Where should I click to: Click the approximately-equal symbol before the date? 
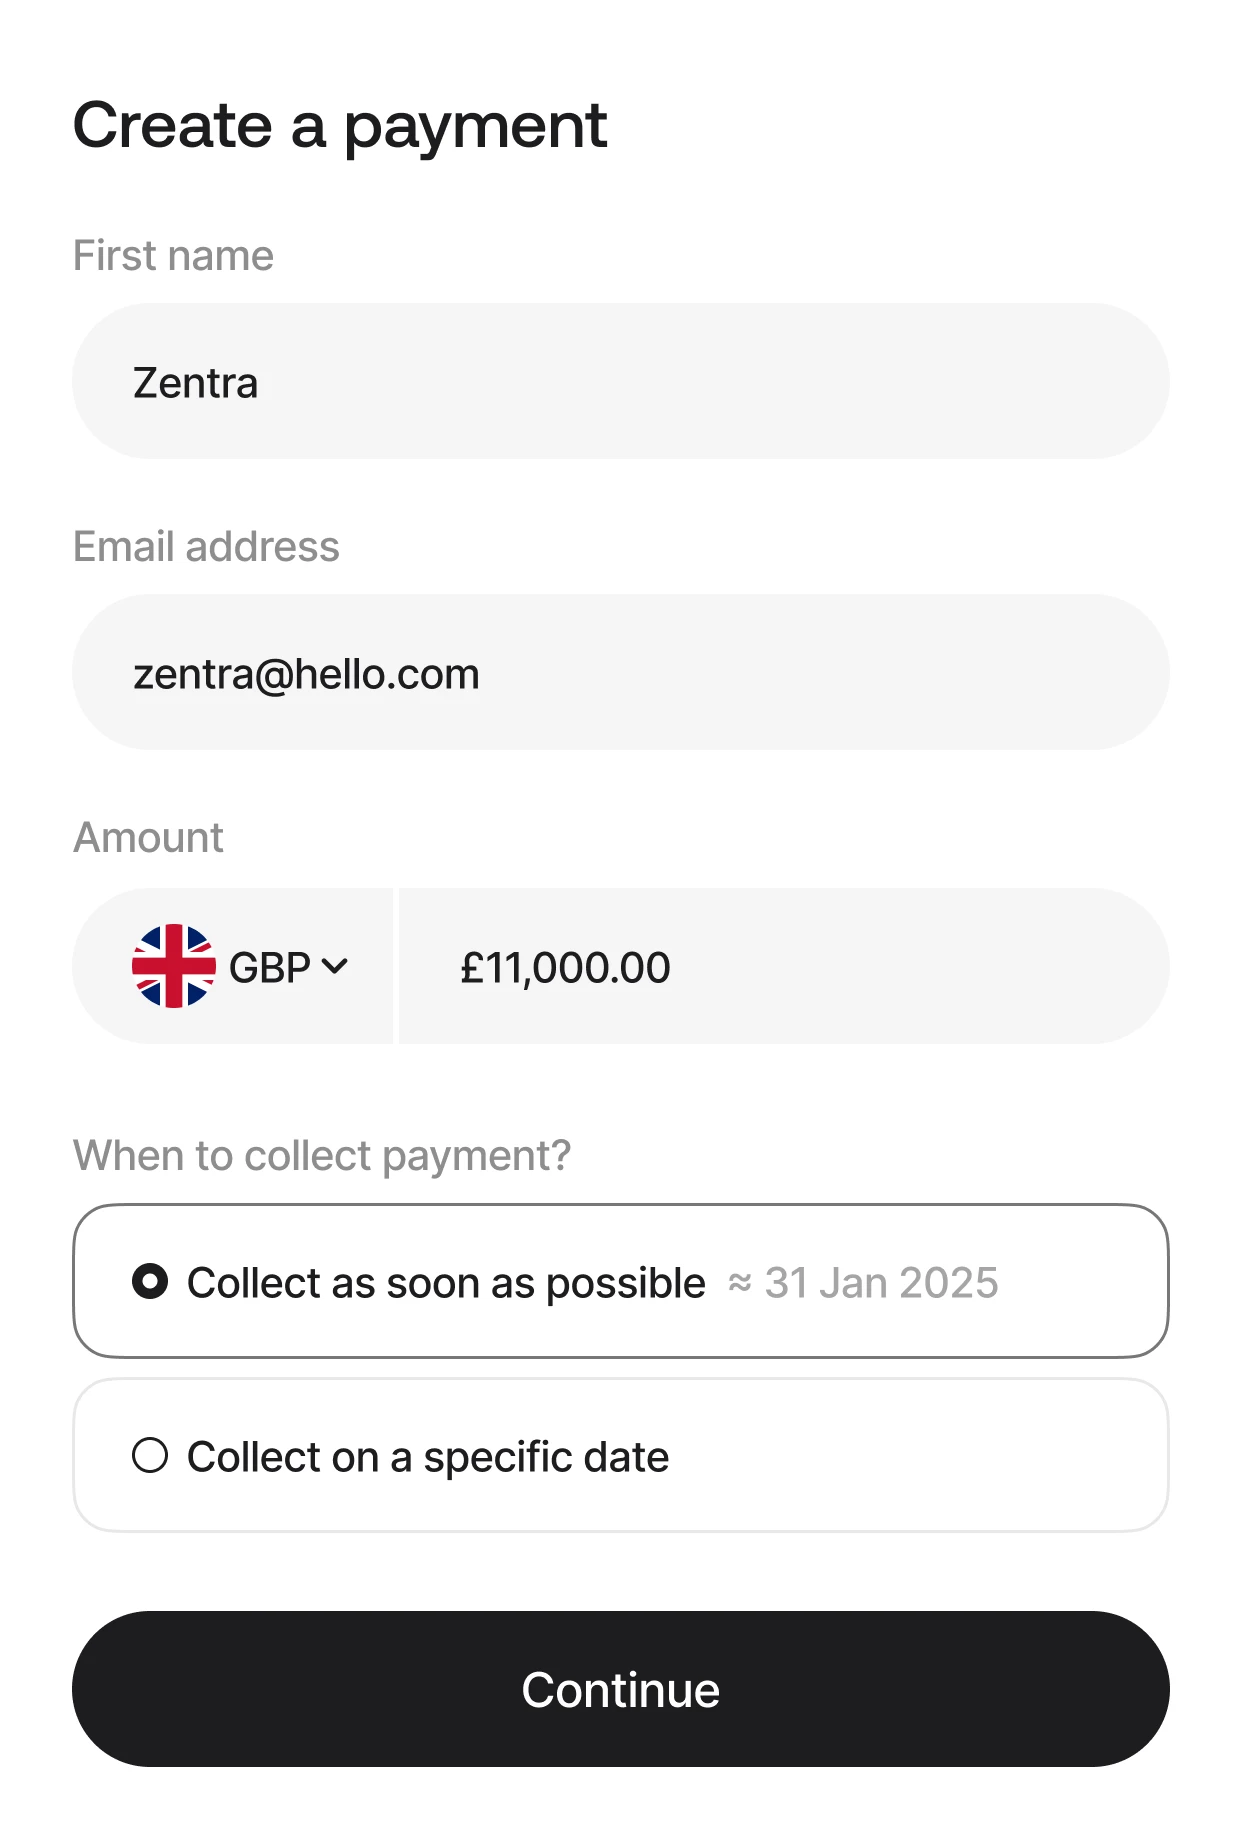740,1283
